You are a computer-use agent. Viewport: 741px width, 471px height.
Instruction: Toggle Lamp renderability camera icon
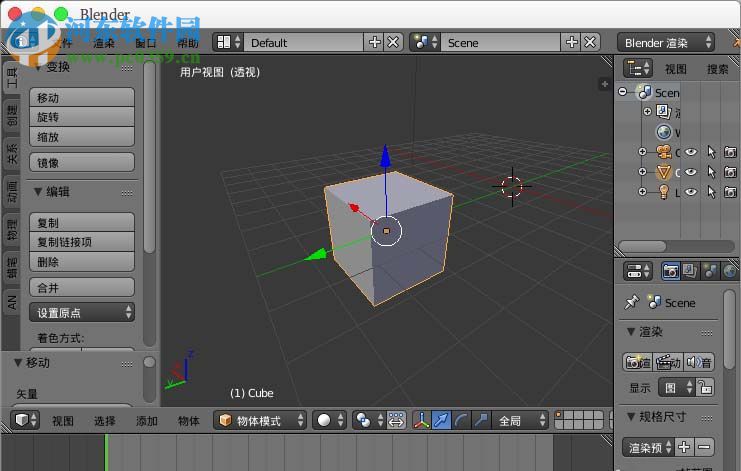tap(731, 192)
